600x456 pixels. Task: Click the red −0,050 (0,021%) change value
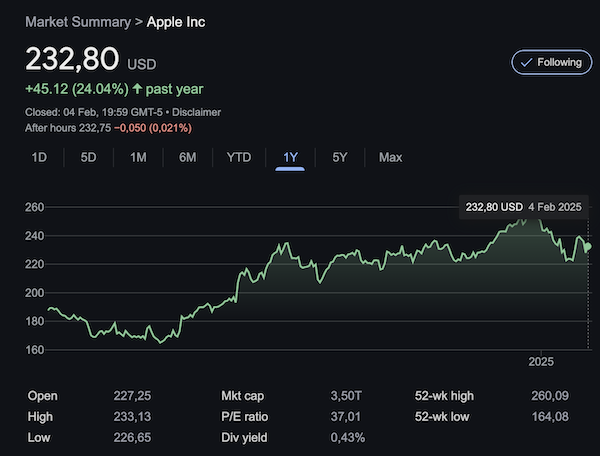(x=153, y=128)
